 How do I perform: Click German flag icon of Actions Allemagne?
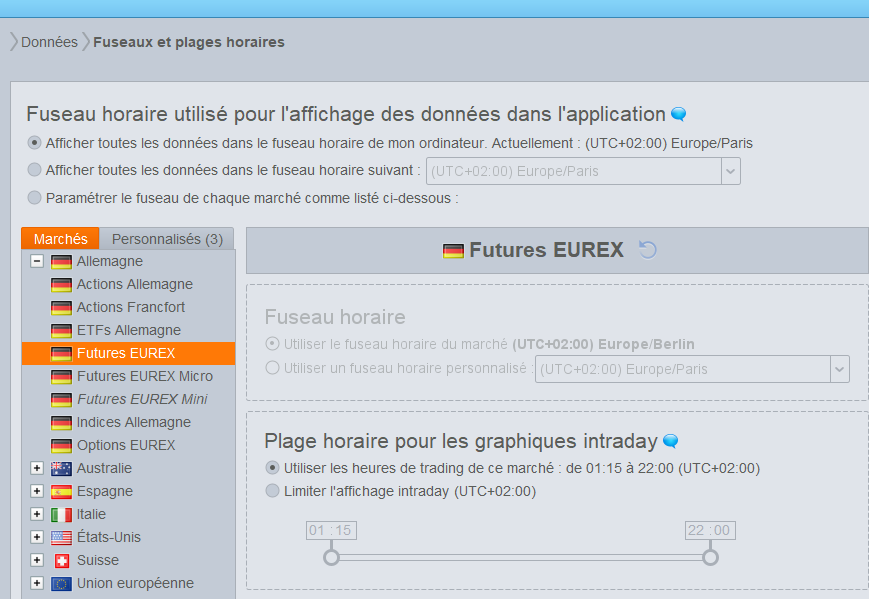61,285
